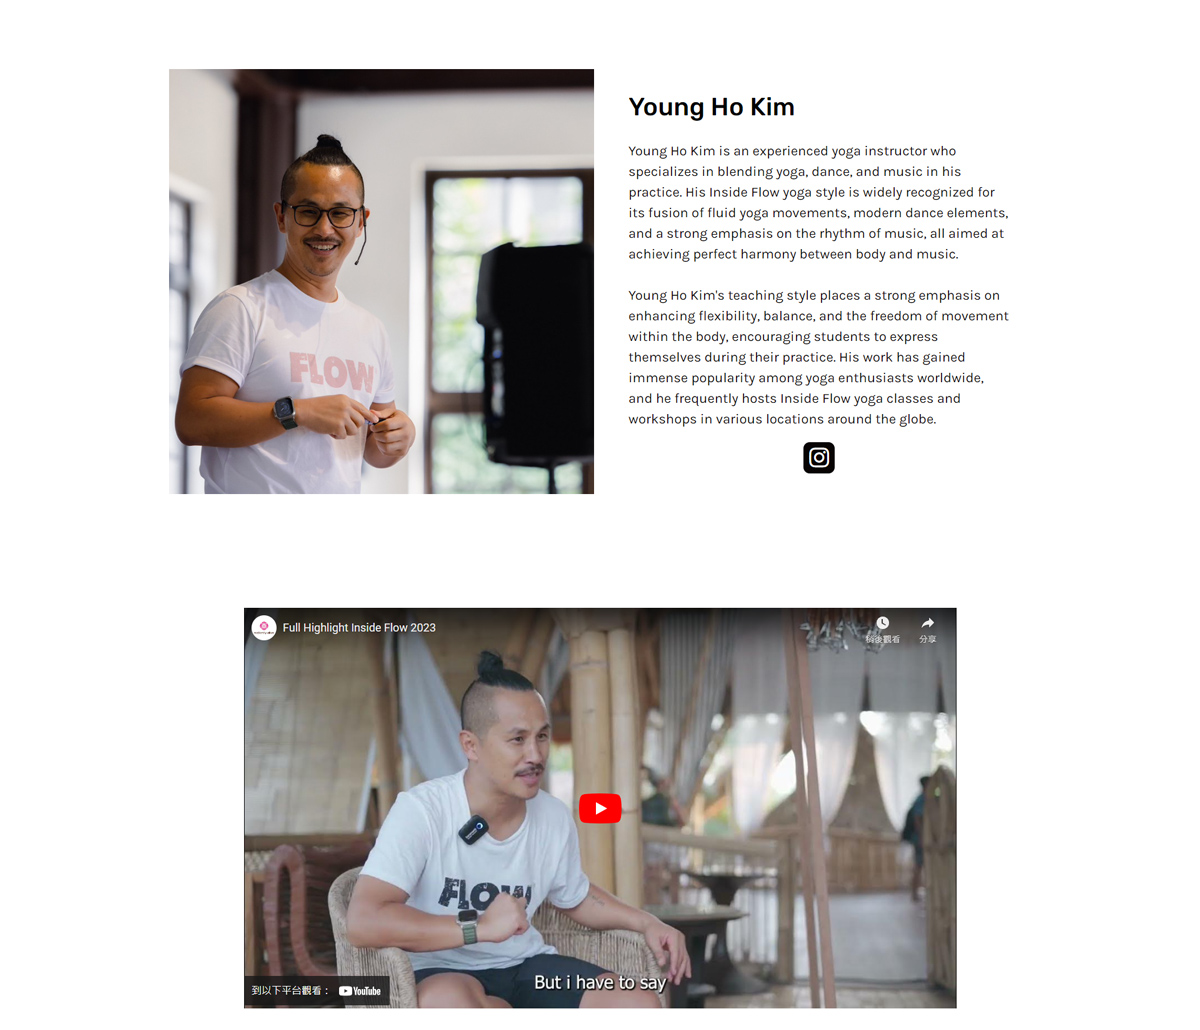This screenshot has width=1200, height=1030.
Task: Click the Share arrow icon on video
Action: (x=928, y=623)
